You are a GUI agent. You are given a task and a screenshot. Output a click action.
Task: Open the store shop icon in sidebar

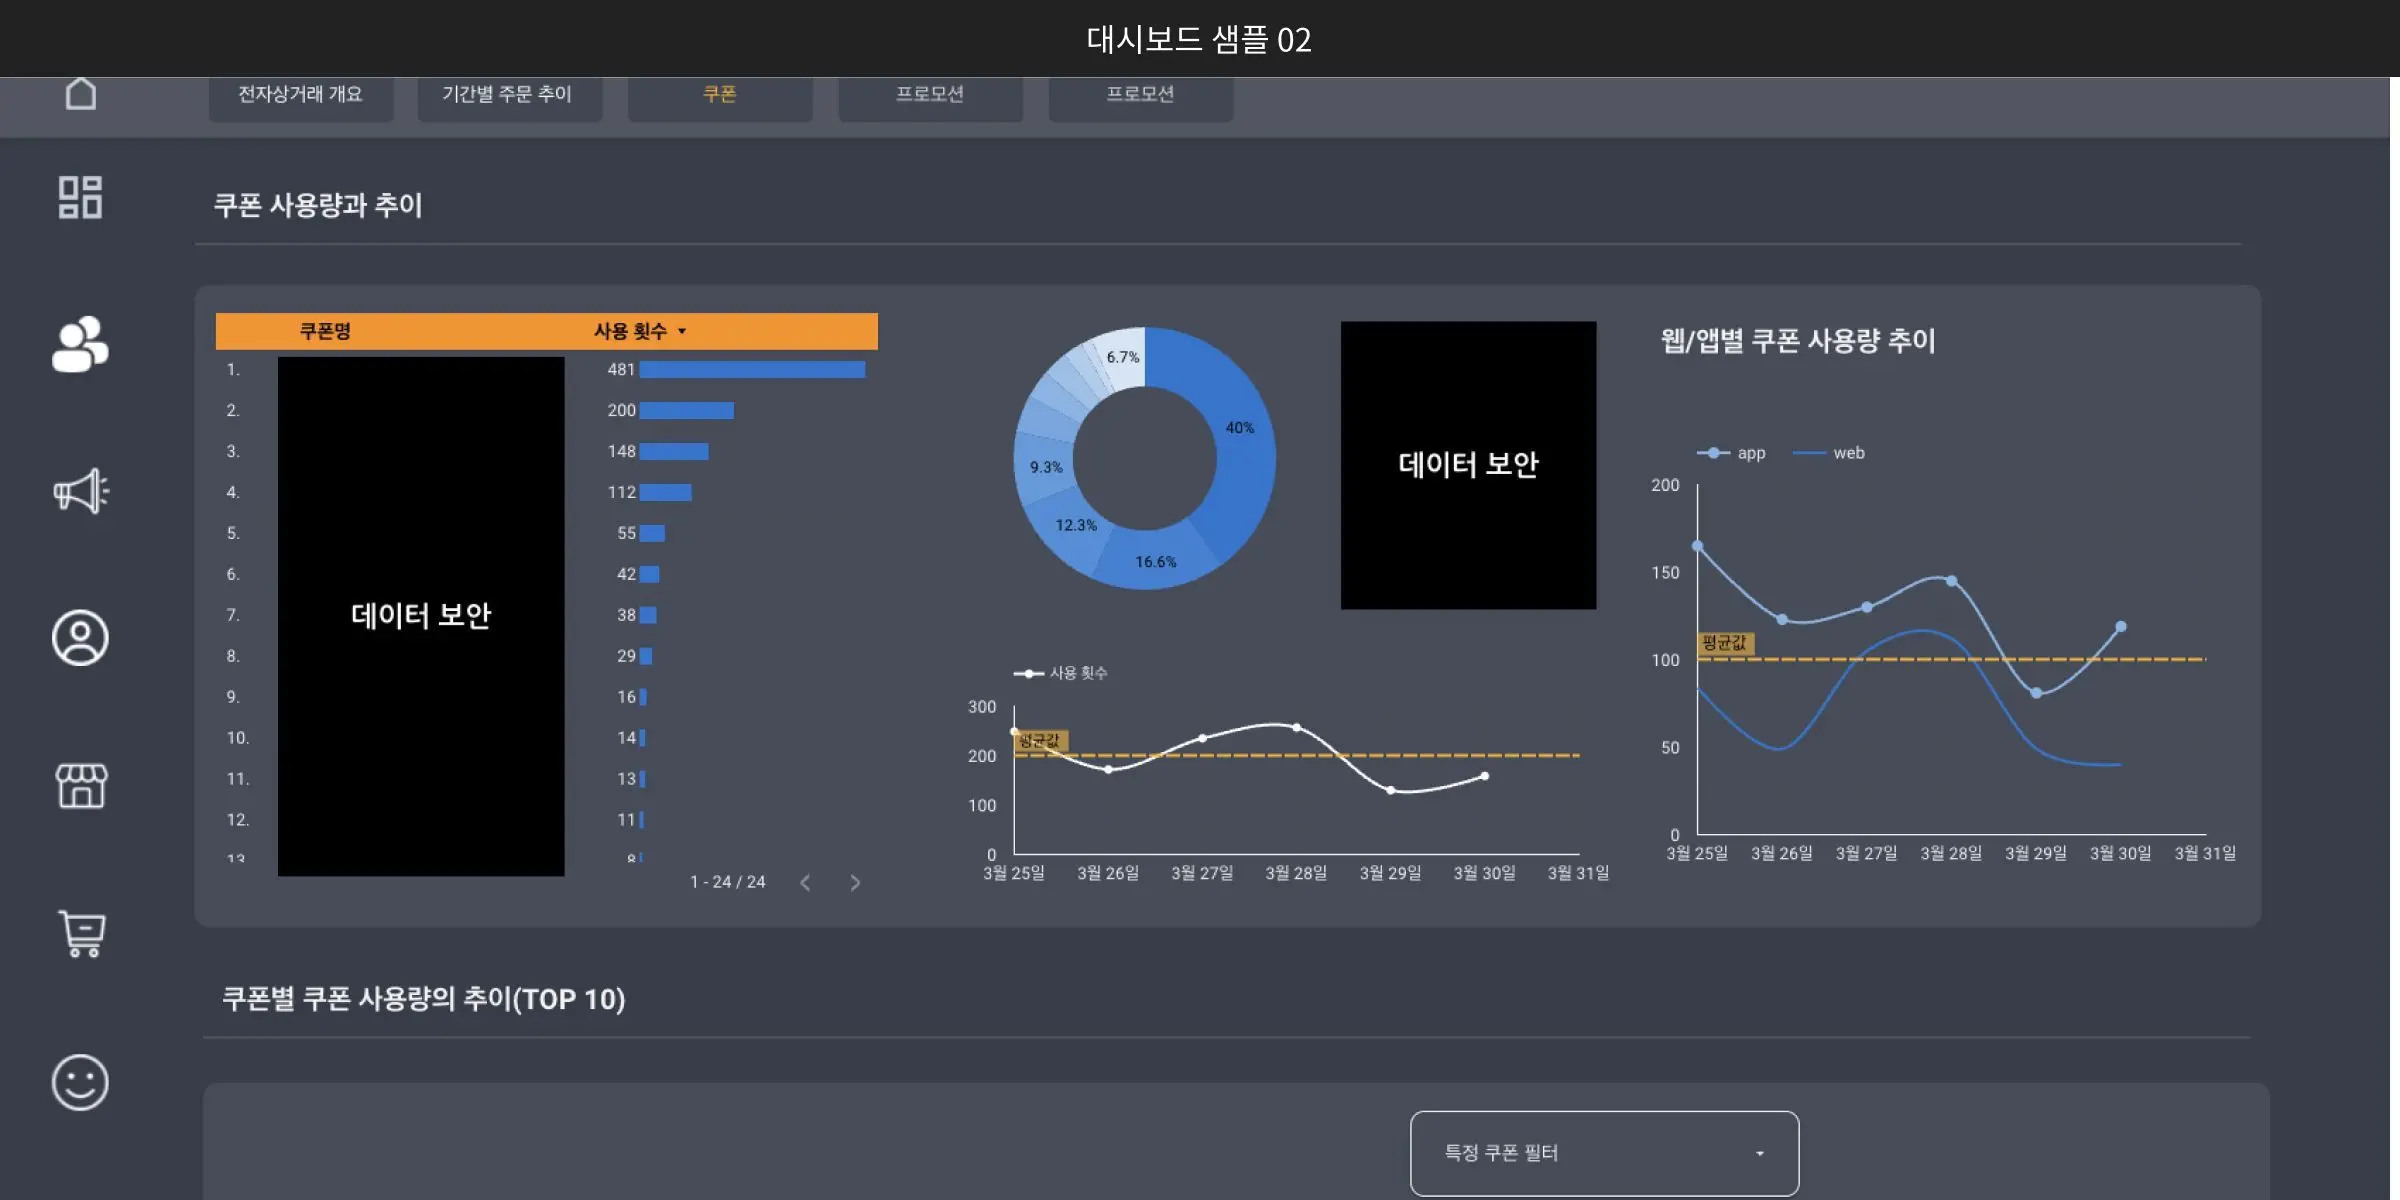coord(81,786)
